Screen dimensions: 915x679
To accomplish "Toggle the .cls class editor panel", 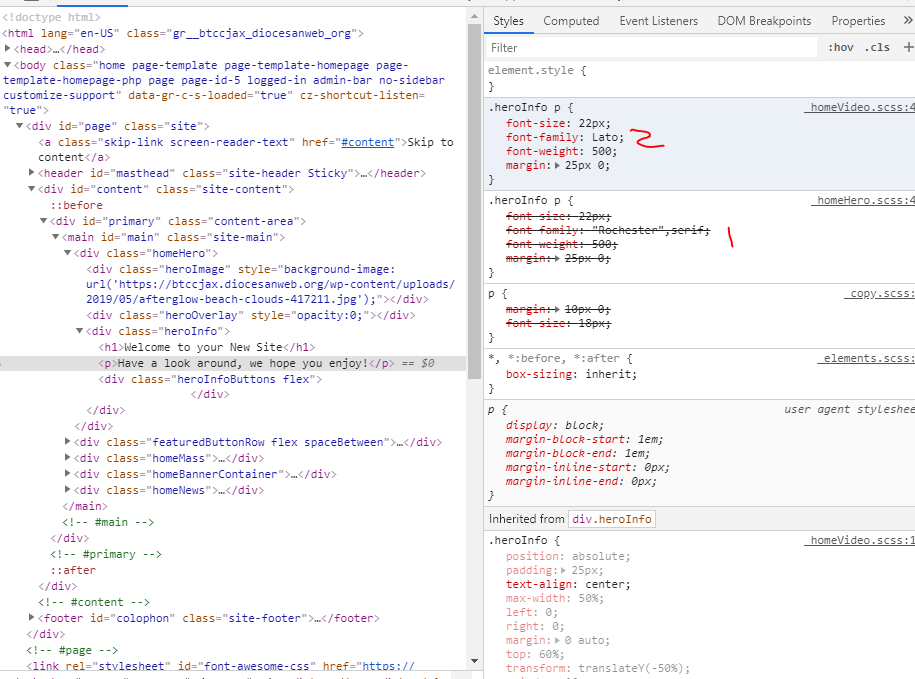I will pos(877,47).
